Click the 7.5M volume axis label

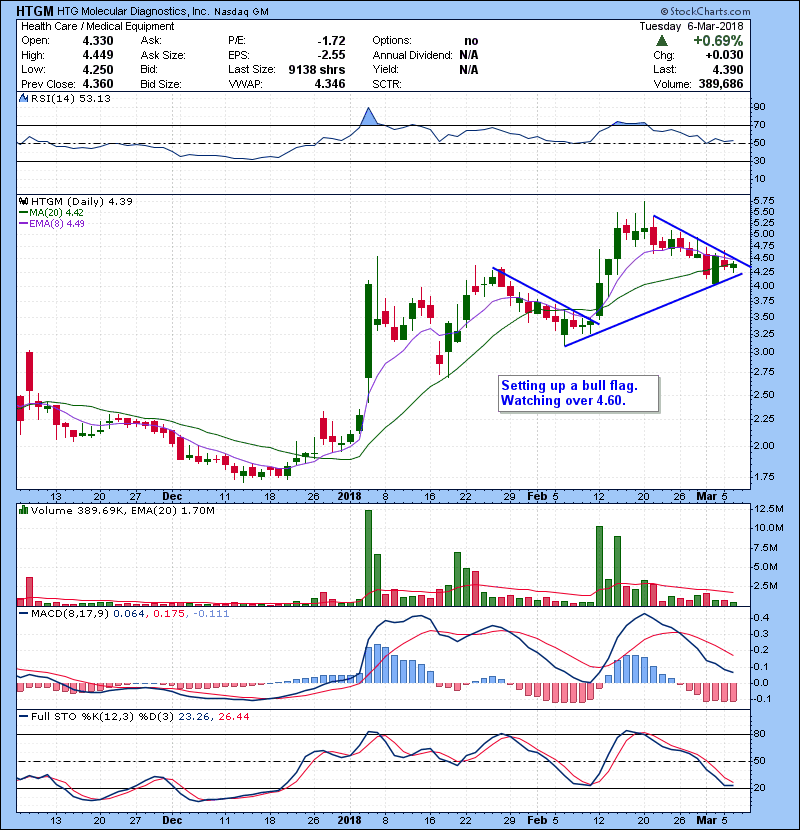[766, 547]
